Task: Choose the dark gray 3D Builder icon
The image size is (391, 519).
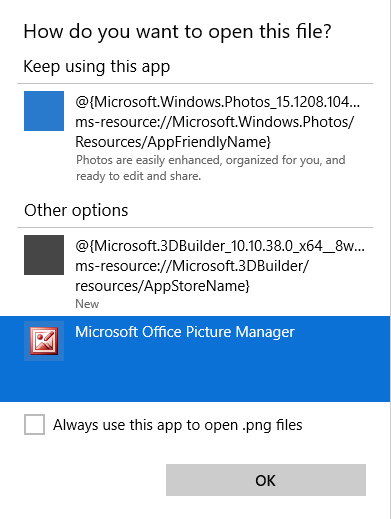Action: 44,255
